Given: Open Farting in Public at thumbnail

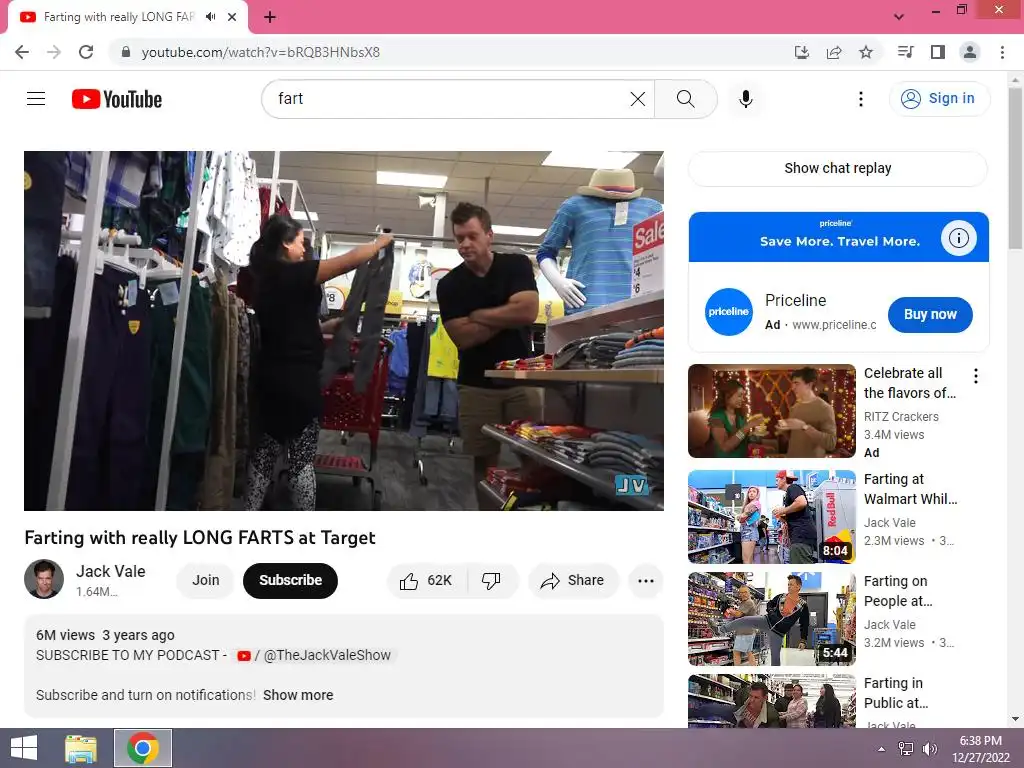Looking at the screenshot, I should [x=772, y=701].
